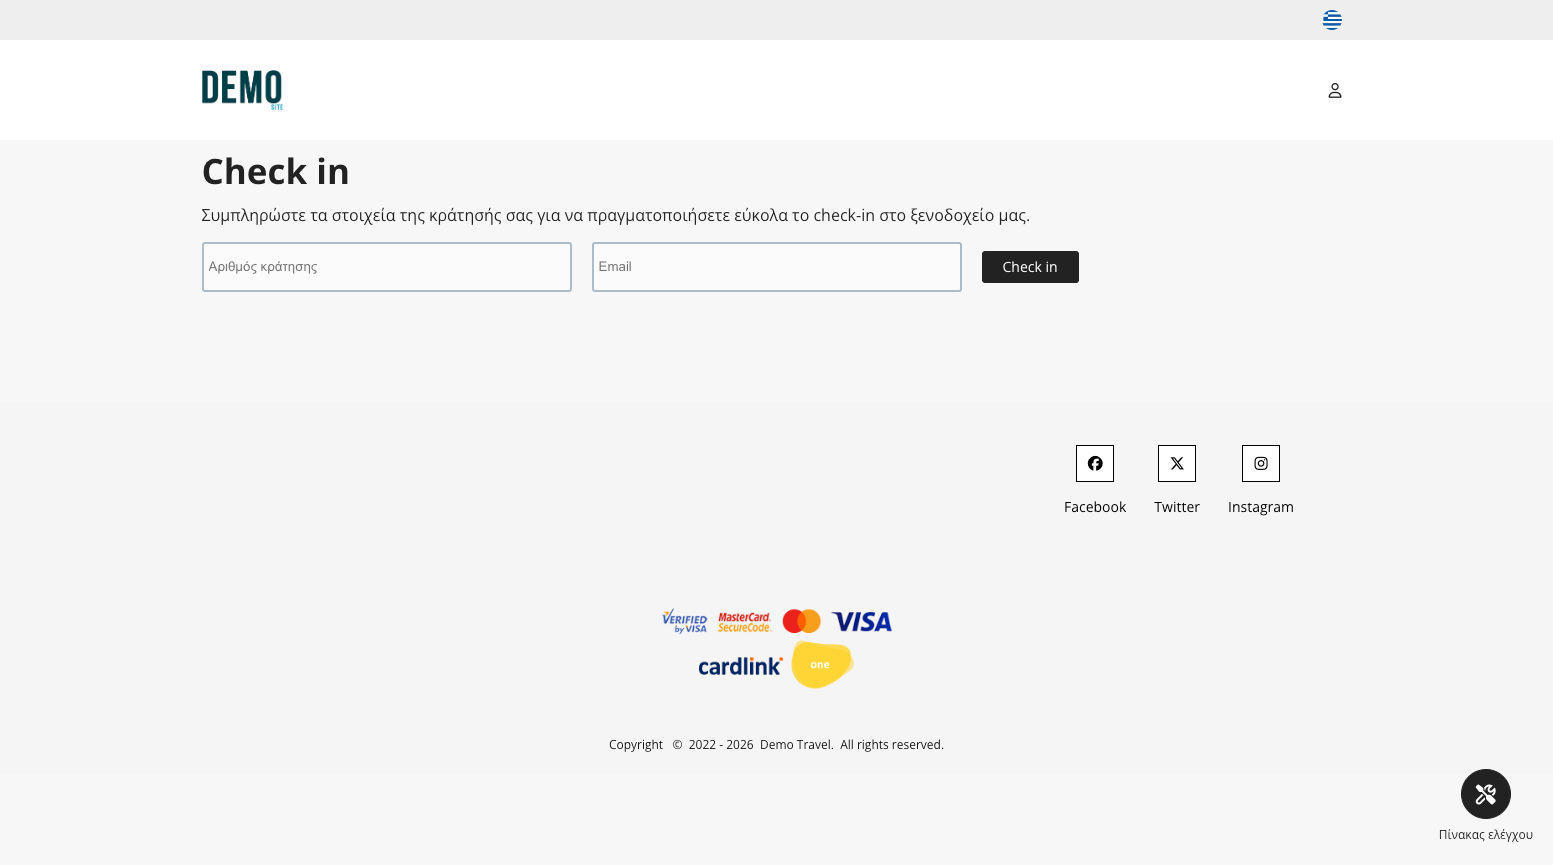Click the Verified by Visa logo

(685, 621)
